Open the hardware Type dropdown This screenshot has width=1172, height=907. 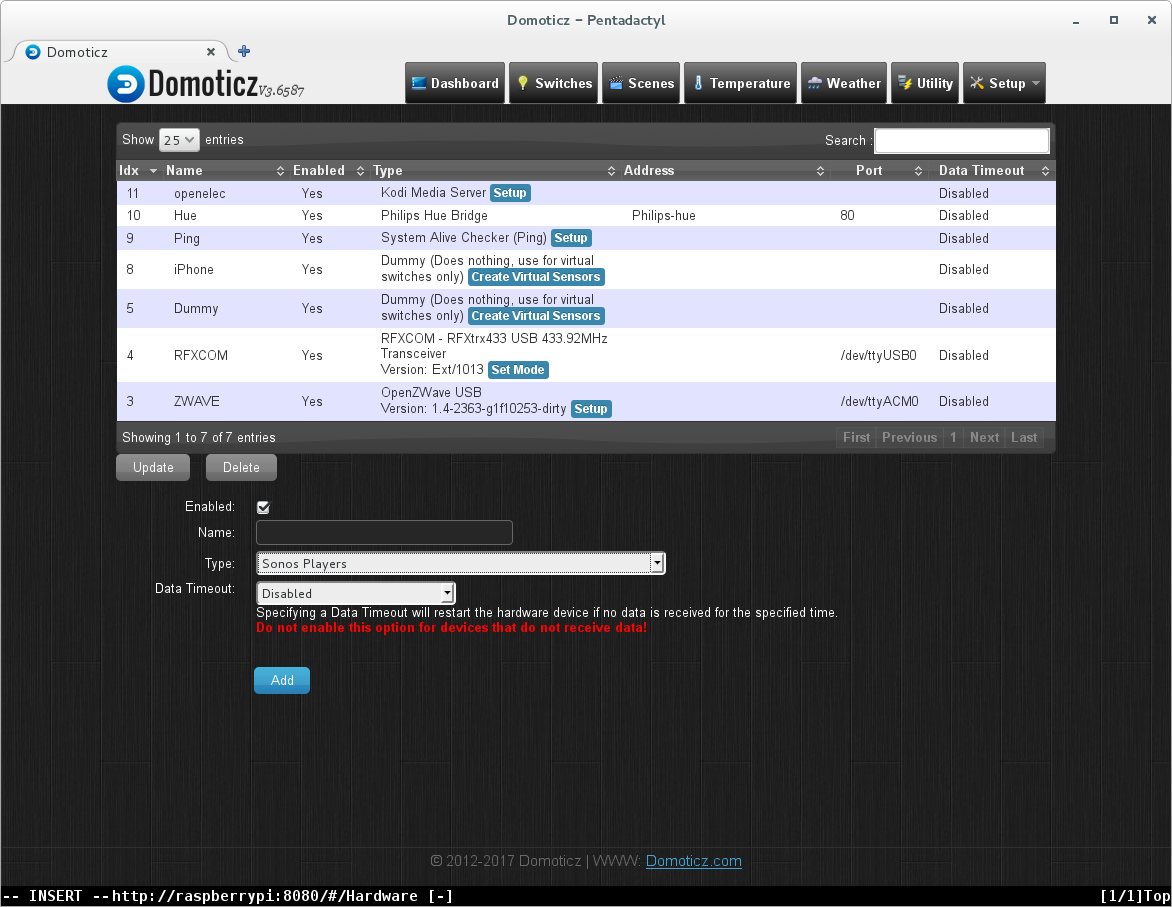(x=460, y=563)
